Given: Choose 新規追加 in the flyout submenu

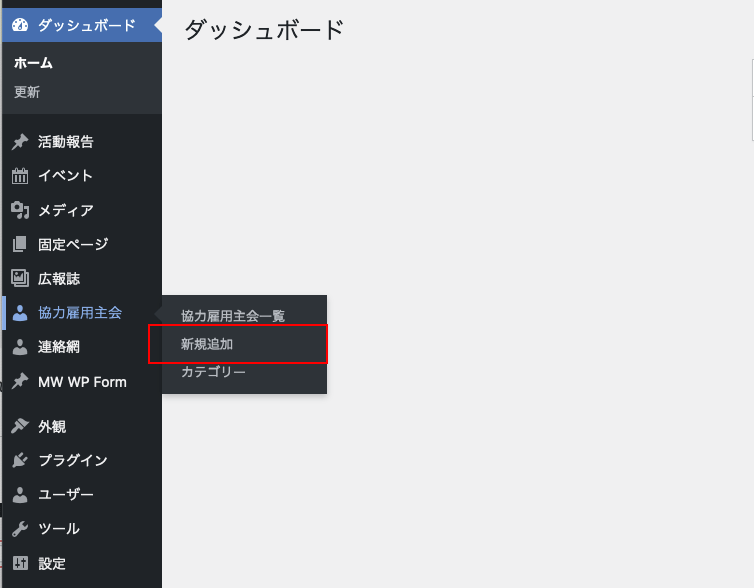Looking at the screenshot, I should 207,344.
